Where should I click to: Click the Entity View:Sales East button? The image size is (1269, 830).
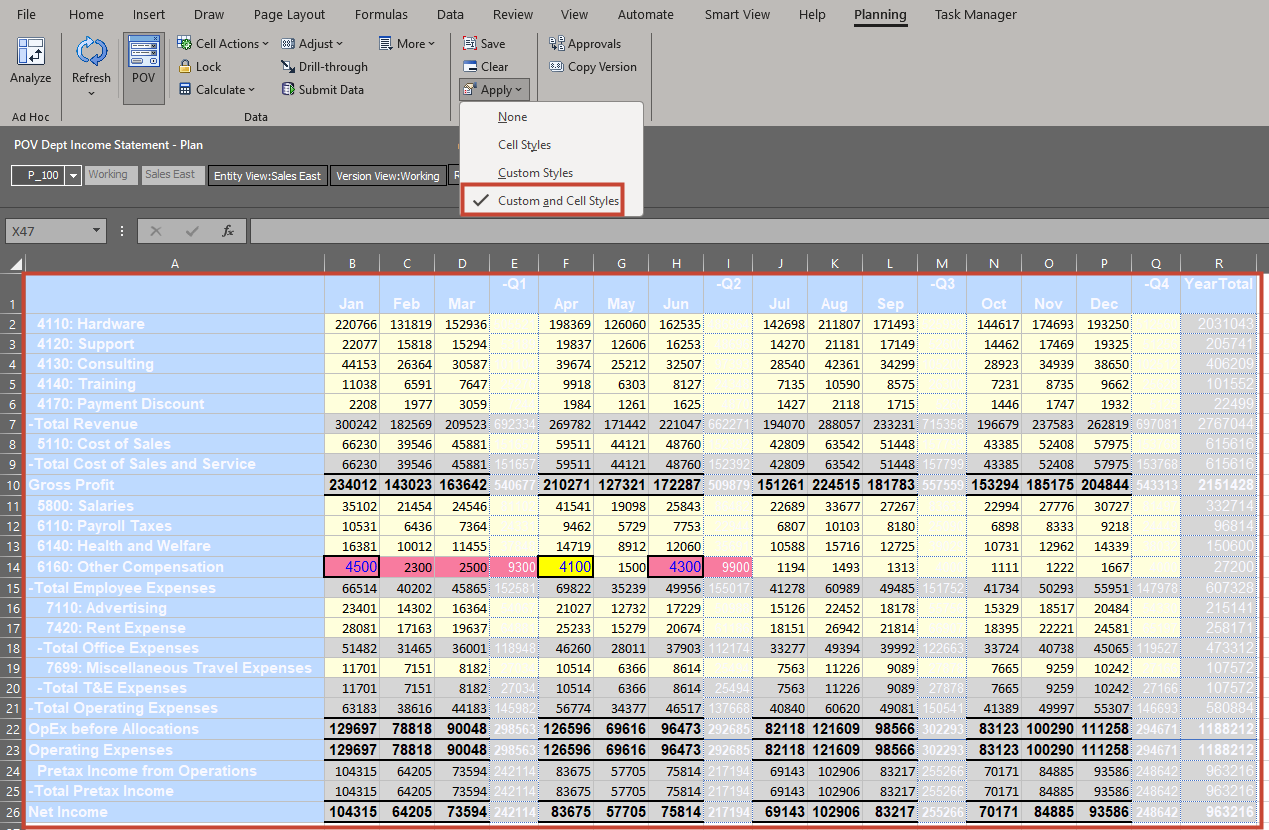pyautogui.click(x=267, y=176)
